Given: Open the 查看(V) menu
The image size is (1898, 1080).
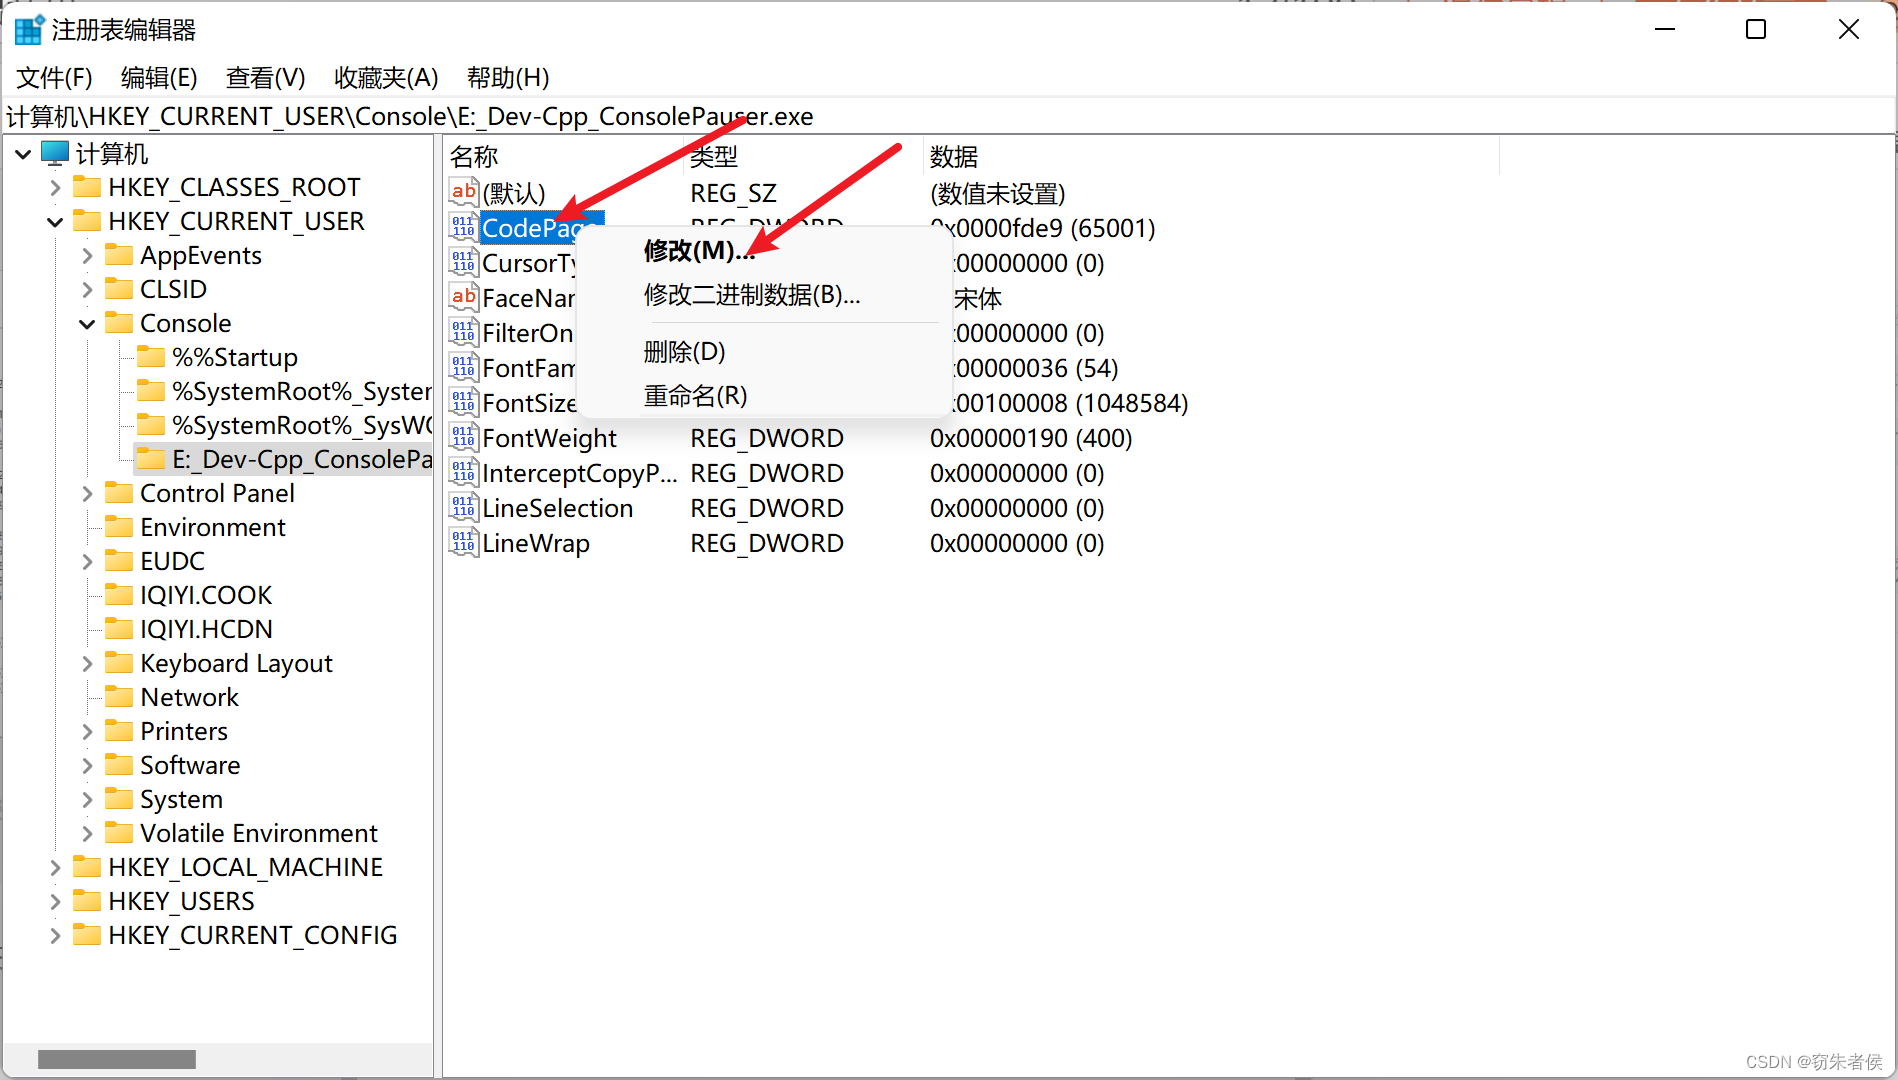Looking at the screenshot, I should (265, 77).
